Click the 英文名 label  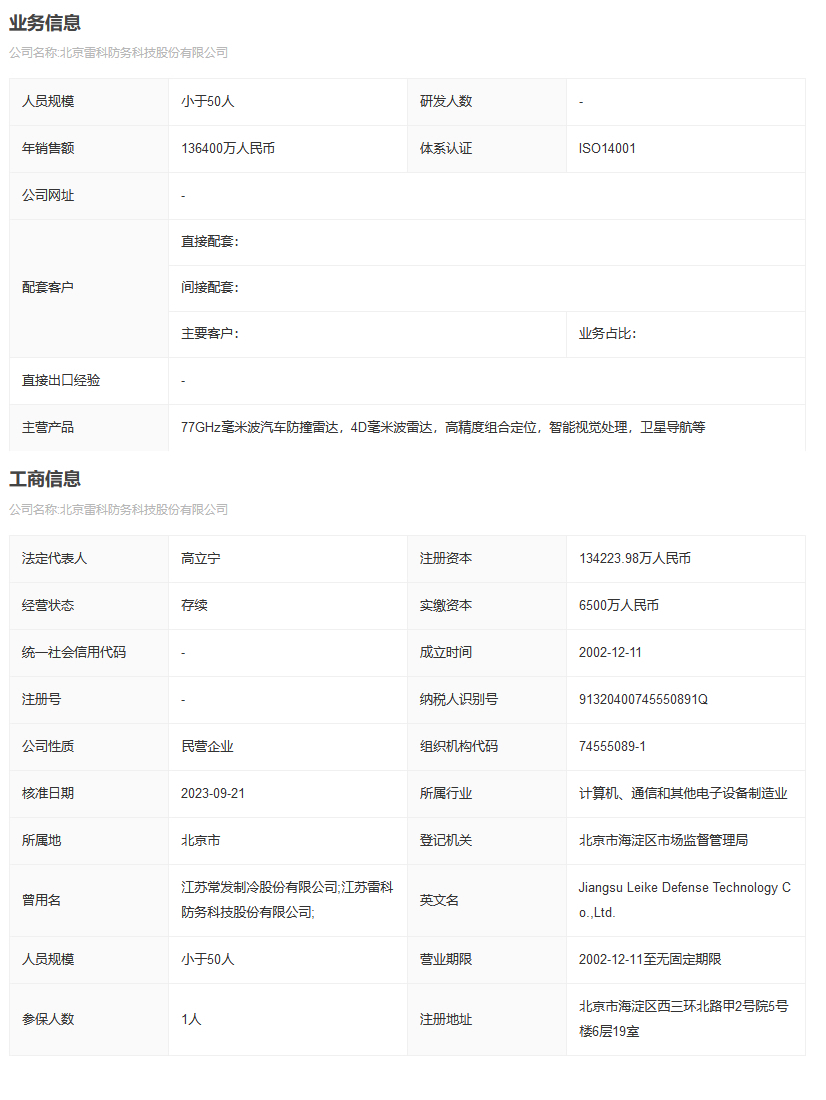(x=439, y=901)
